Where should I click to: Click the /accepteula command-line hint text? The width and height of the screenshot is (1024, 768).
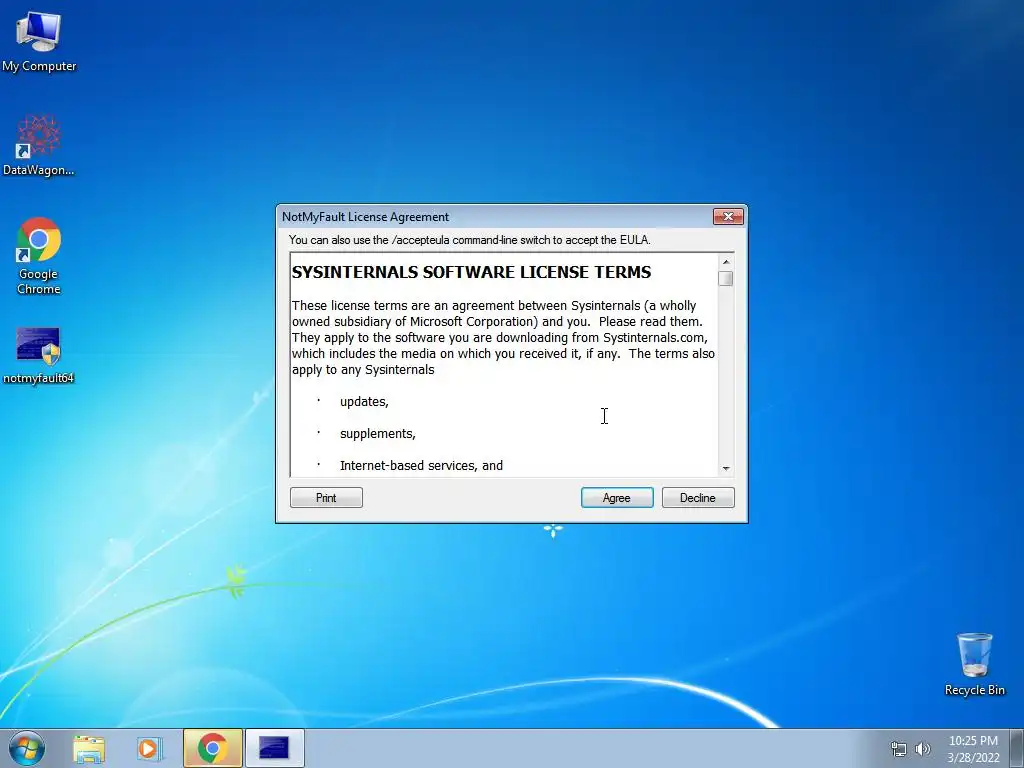pyautogui.click(x=470, y=240)
